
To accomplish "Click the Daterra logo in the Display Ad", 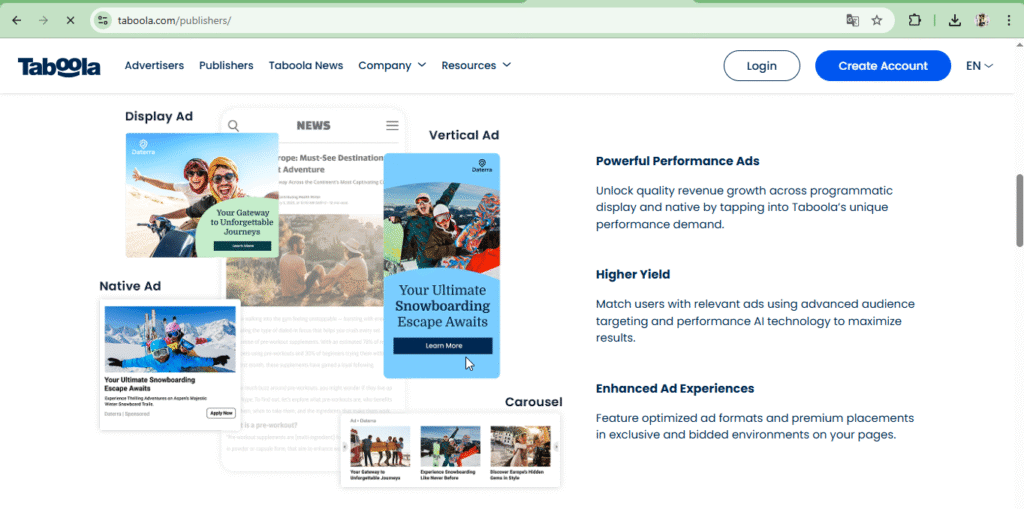I will [x=144, y=146].
